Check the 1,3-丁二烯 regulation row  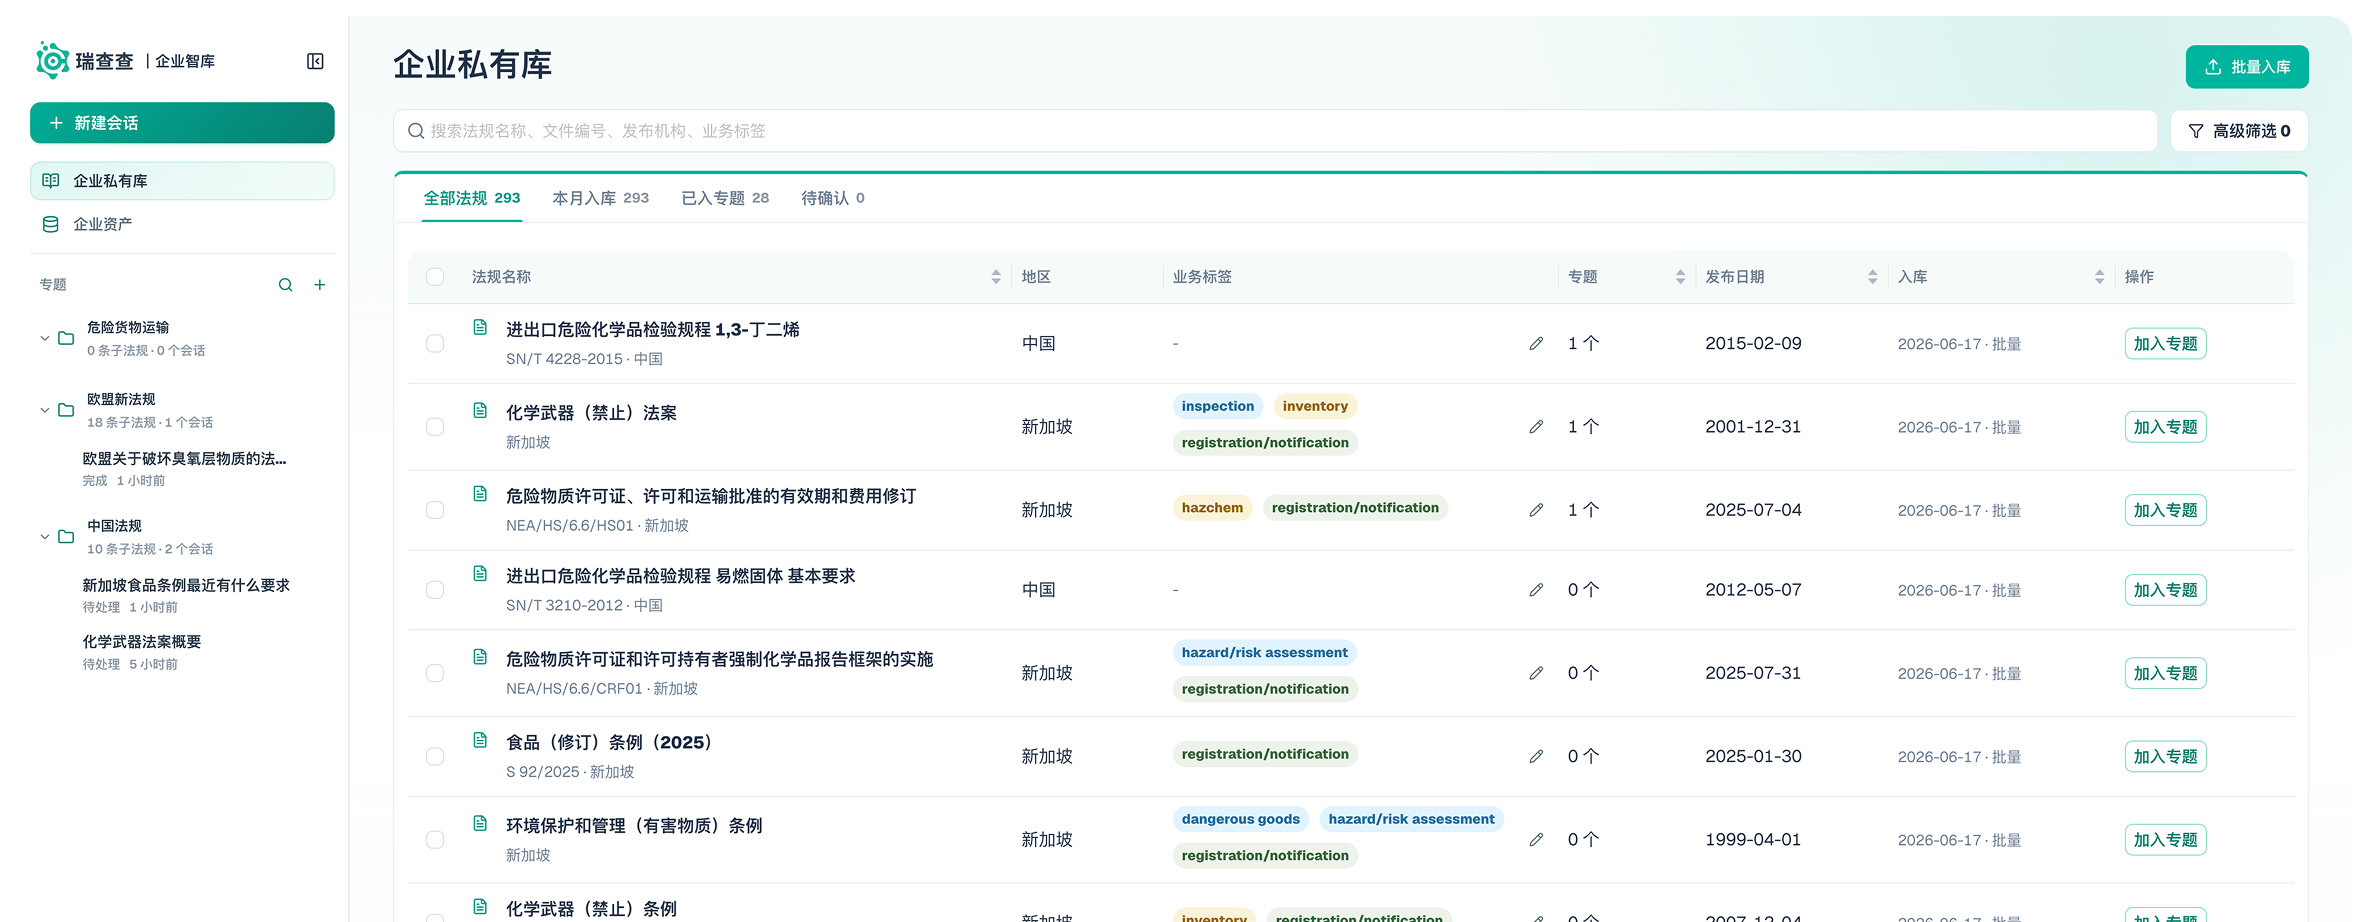[435, 344]
